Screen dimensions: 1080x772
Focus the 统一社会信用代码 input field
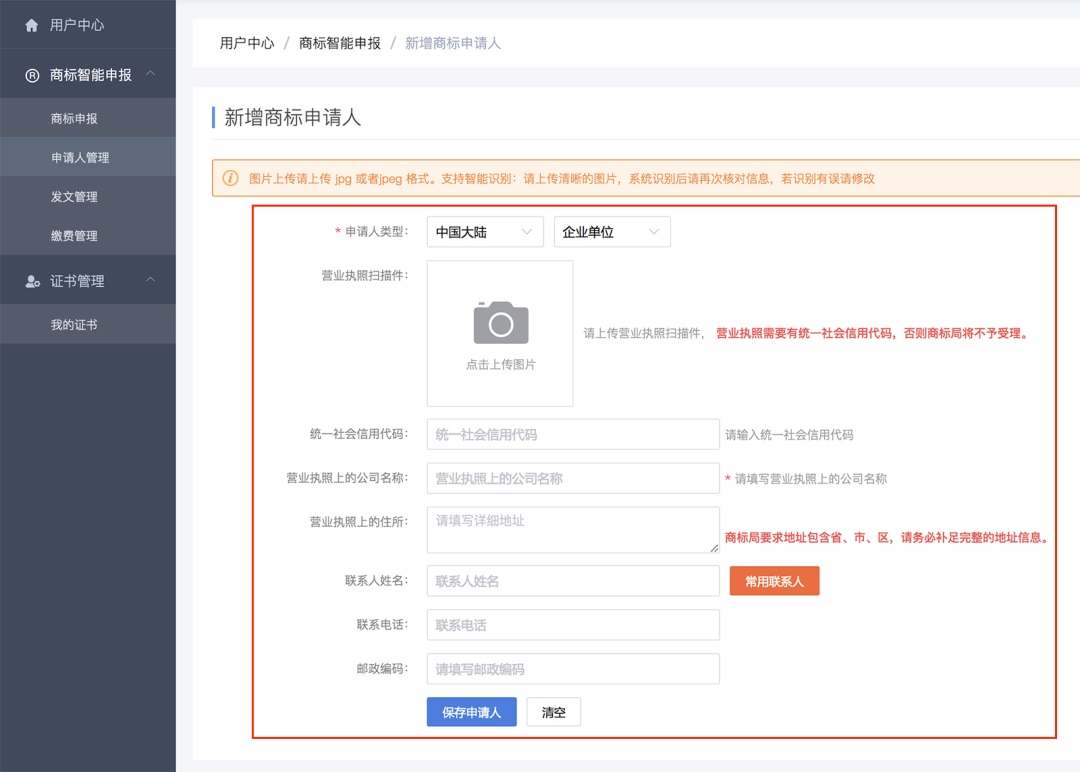tap(573, 435)
